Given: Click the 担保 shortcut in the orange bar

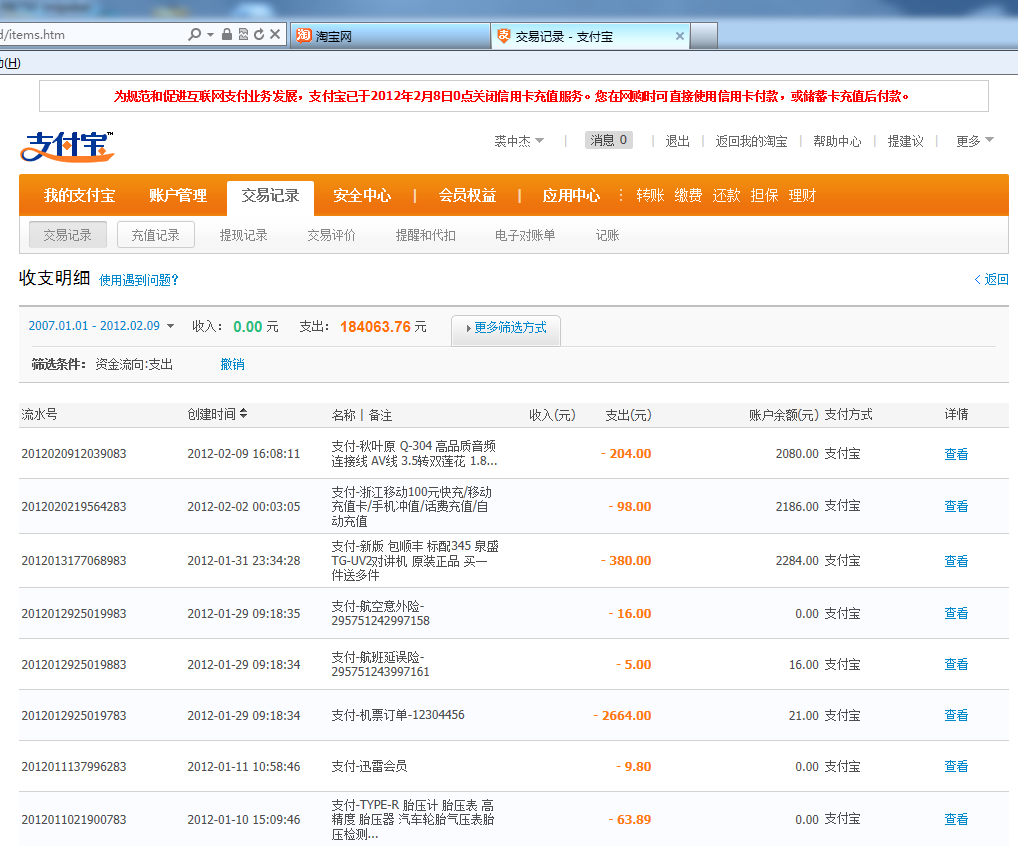Looking at the screenshot, I should click(764, 195).
